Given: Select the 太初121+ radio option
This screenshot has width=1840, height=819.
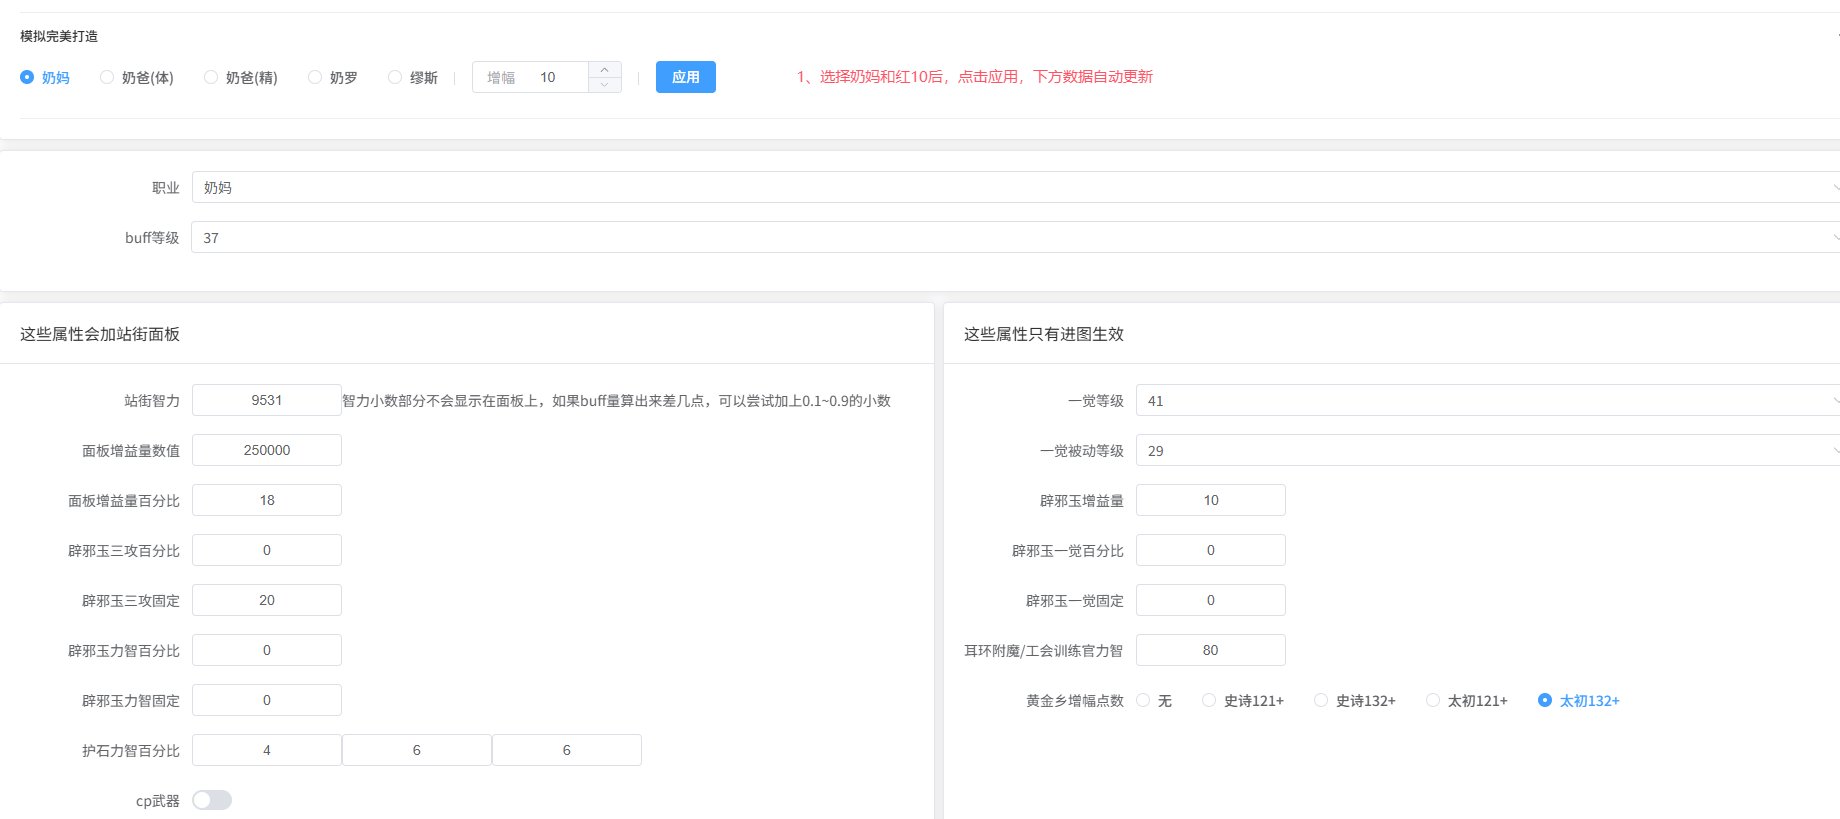Looking at the screenshot, I should (x=1467, y=700).
